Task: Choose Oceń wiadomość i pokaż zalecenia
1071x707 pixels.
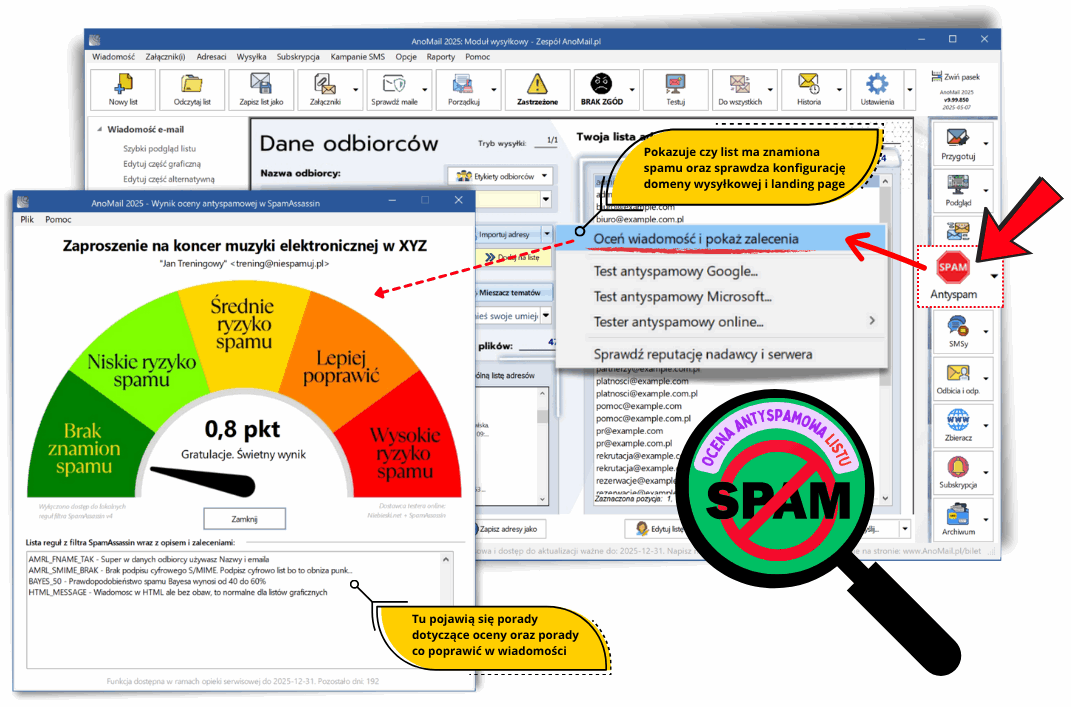Action: click(722, 239)
